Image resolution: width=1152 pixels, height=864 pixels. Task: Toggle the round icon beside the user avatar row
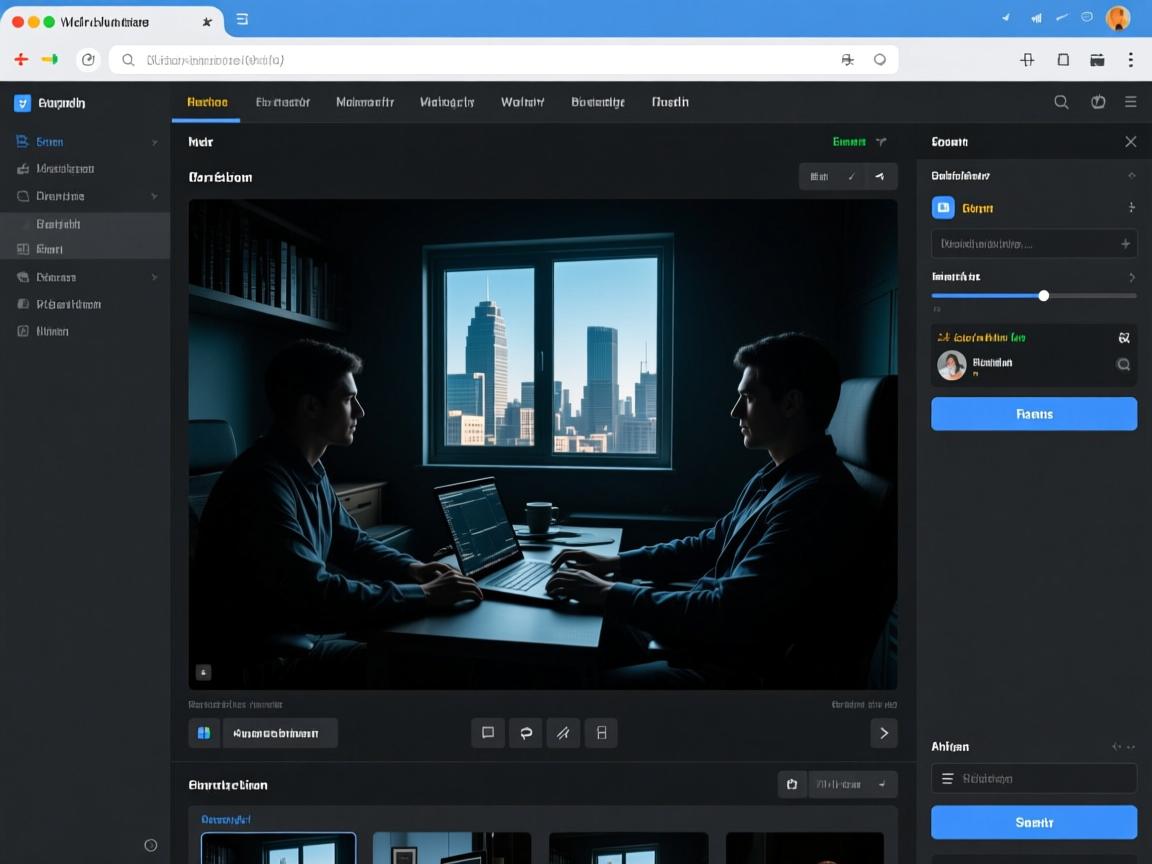1123,365
